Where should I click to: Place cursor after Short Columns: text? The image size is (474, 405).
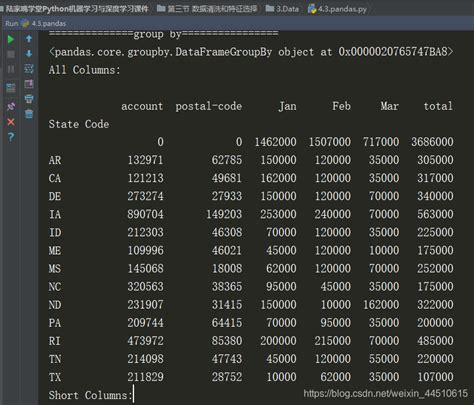[133, 395]
